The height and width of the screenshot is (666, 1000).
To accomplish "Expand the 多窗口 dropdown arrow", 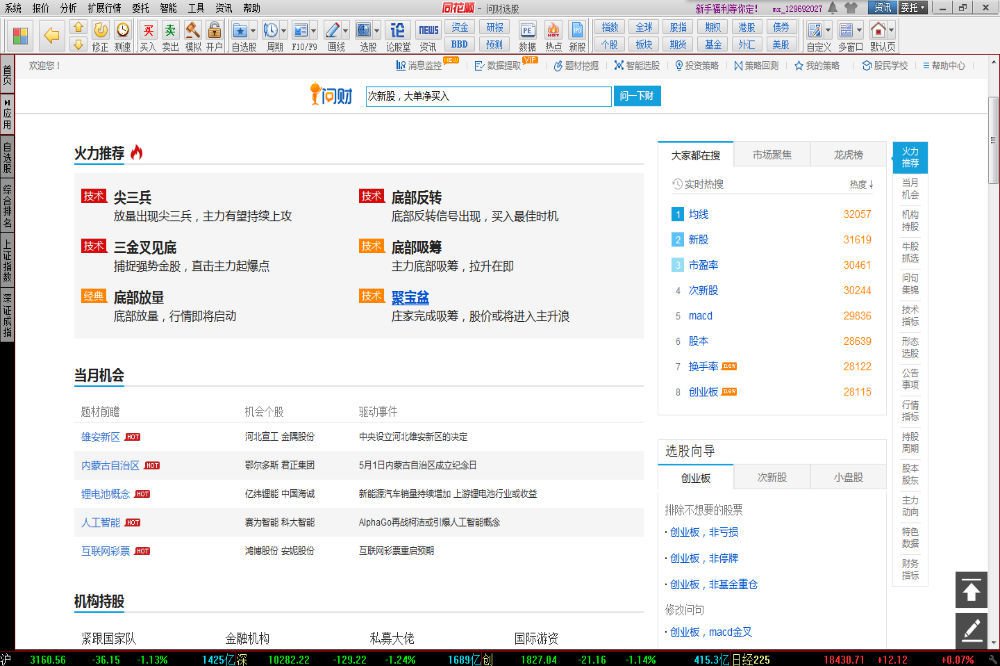I will click(x=859, y=30).
